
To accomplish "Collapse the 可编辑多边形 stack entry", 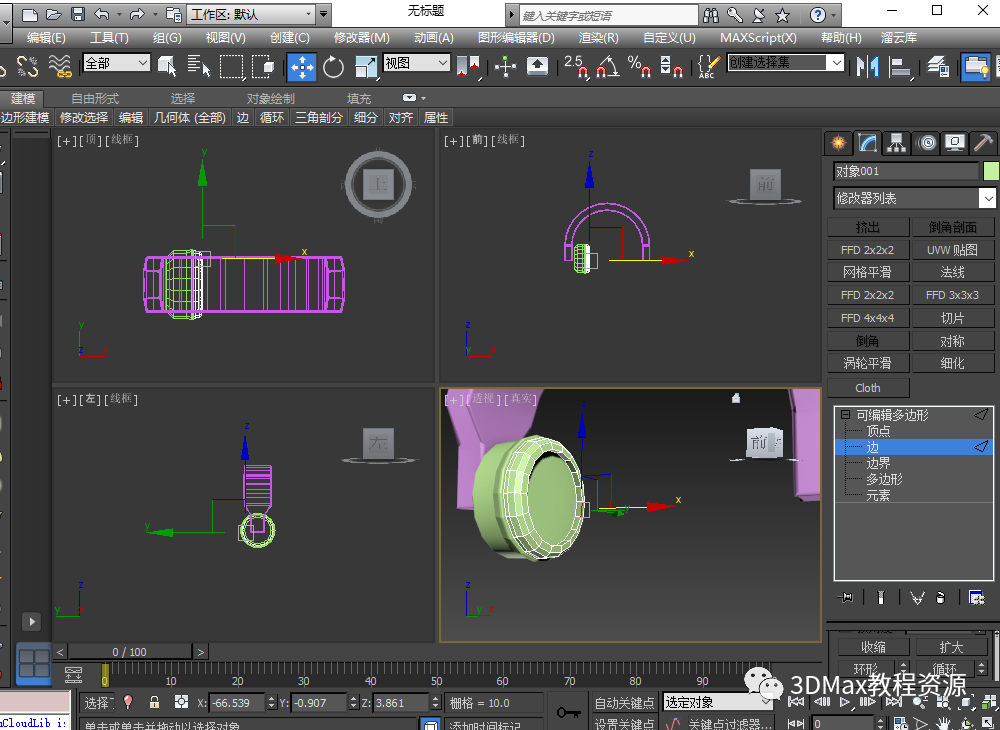I will click(x=845, y=415).
